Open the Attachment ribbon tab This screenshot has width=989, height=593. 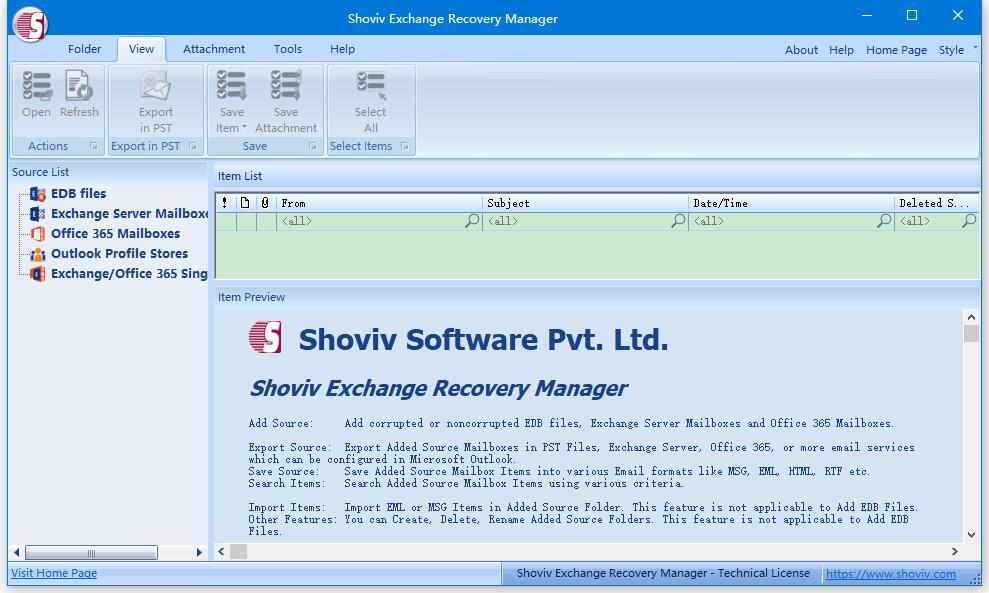coord(214,49)
